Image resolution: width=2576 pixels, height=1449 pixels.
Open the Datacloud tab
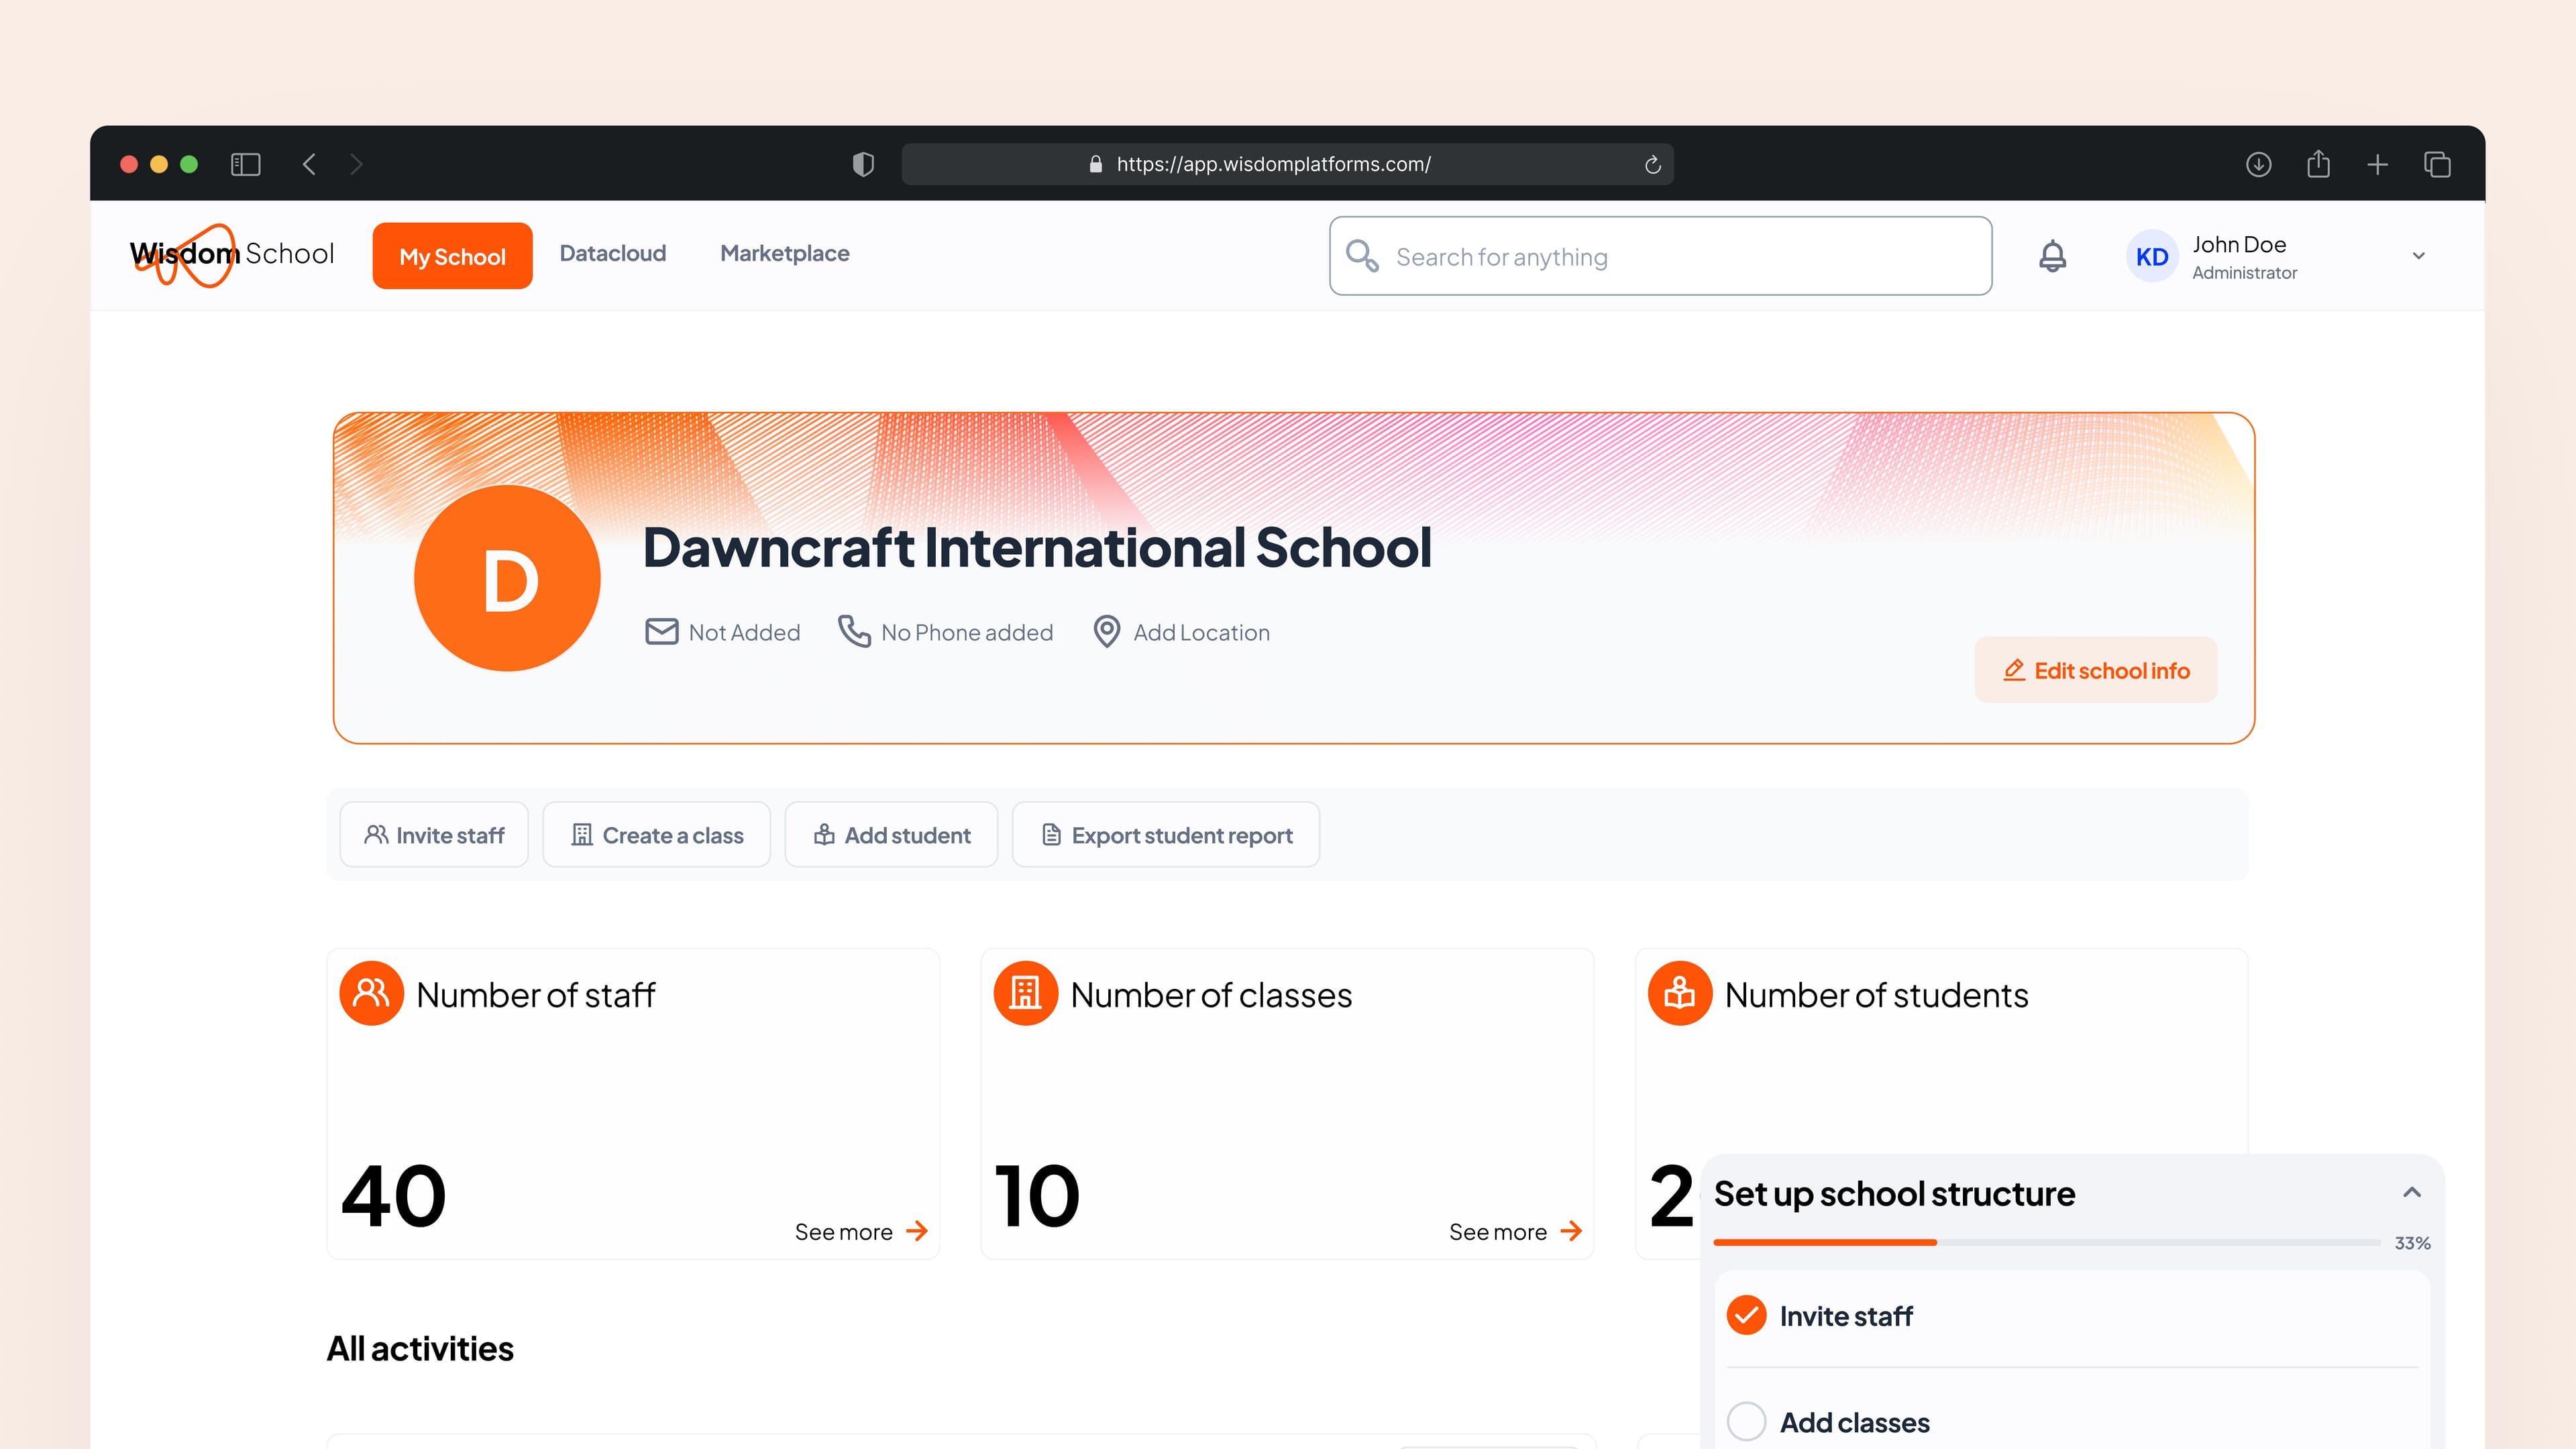pos(612,254)
